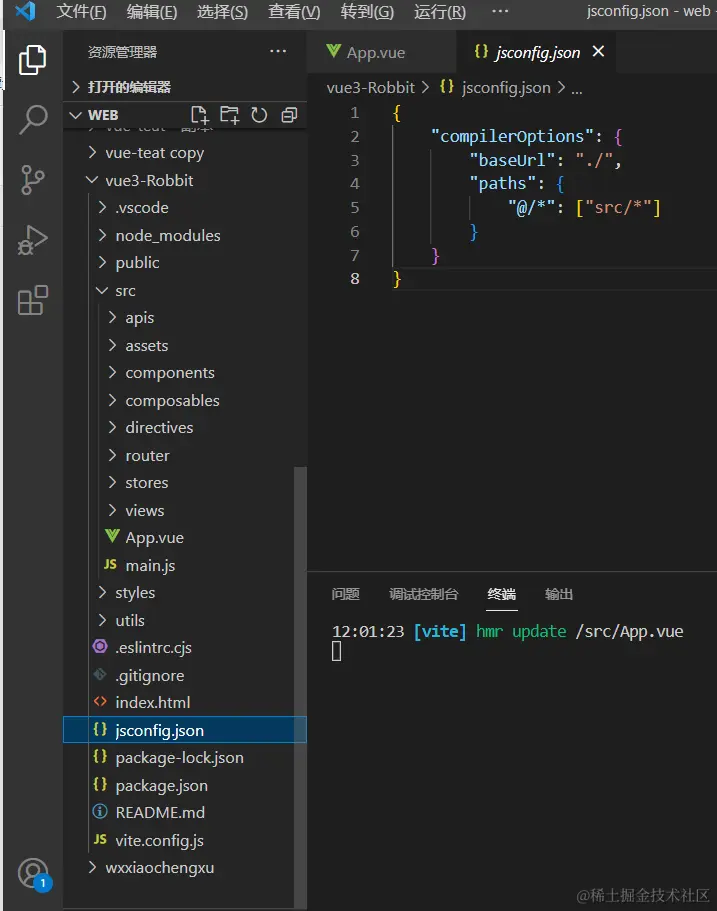Click the VS Code logo icon

[x=26, y=11]
